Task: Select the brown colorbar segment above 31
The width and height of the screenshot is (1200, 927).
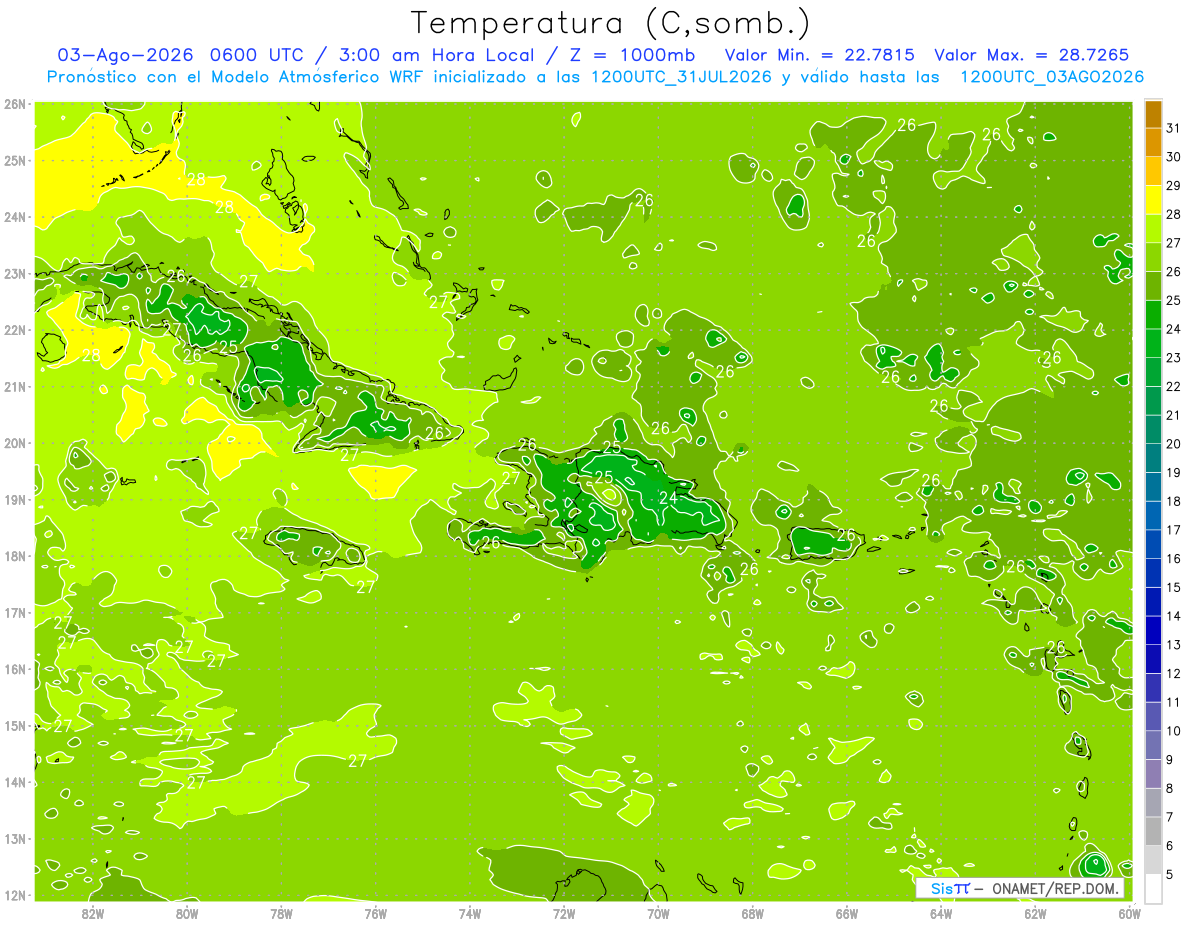Action: click(1153, 115)
